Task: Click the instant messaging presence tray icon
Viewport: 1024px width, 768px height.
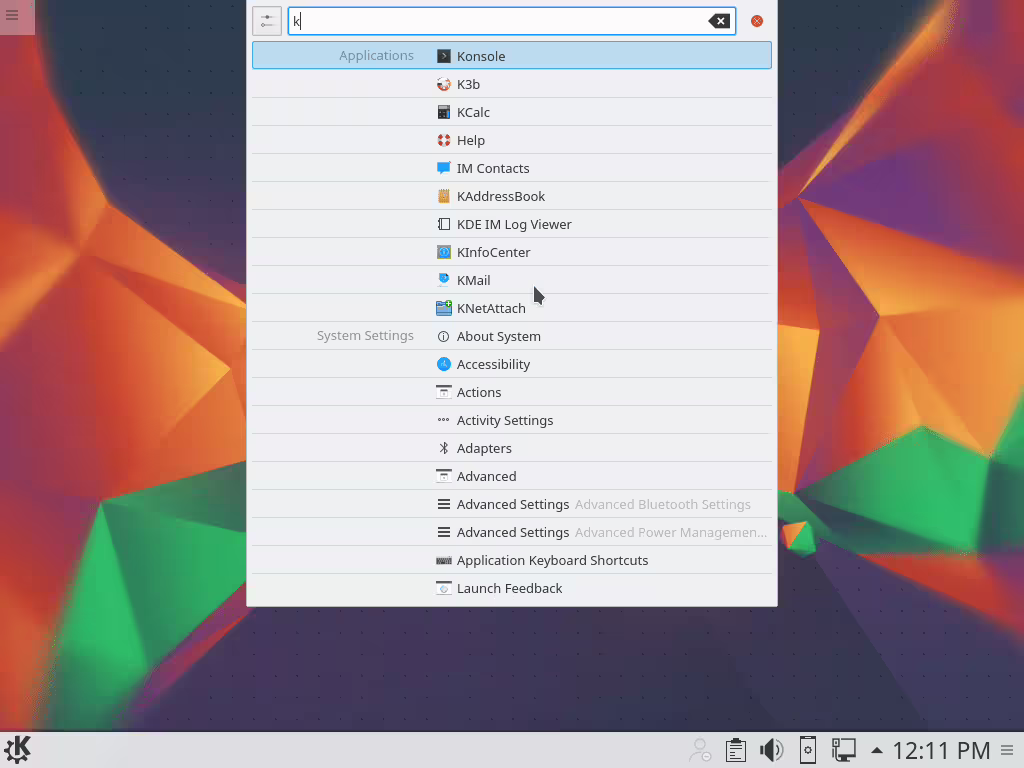Action: 700,750
